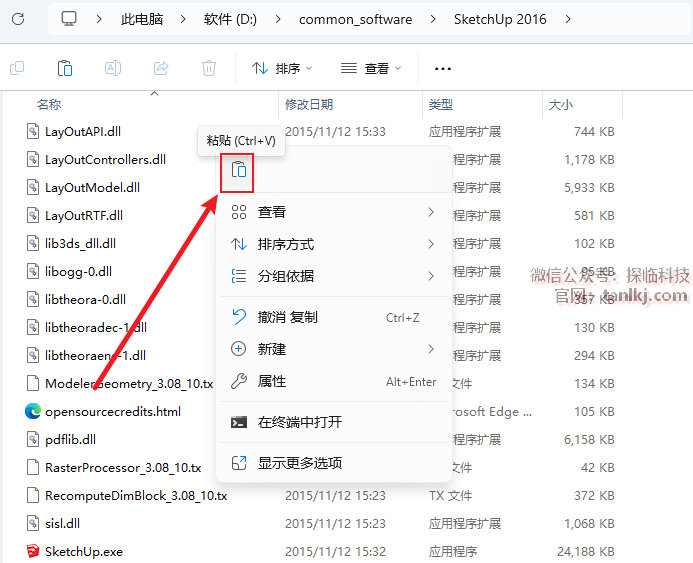Click the SketchUp.exe application icon
Viewport: 693px width, 563px height.
33,551
